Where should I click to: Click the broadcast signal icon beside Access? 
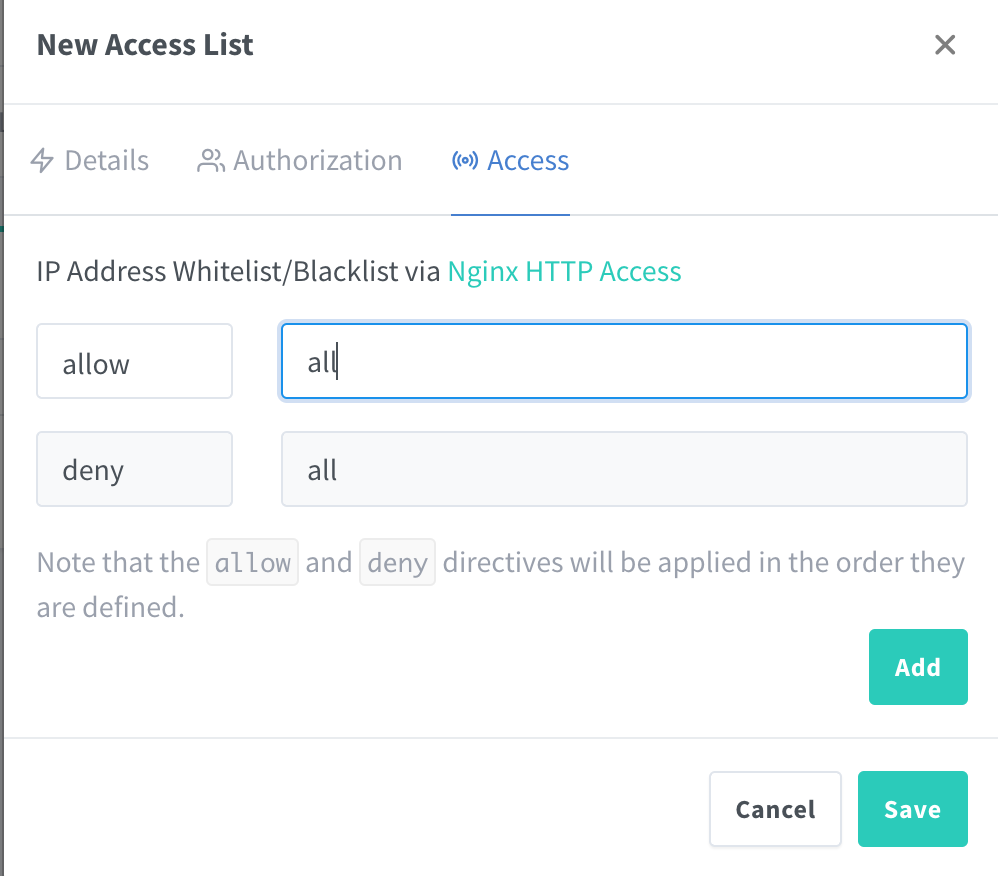[x=464, y=160]
